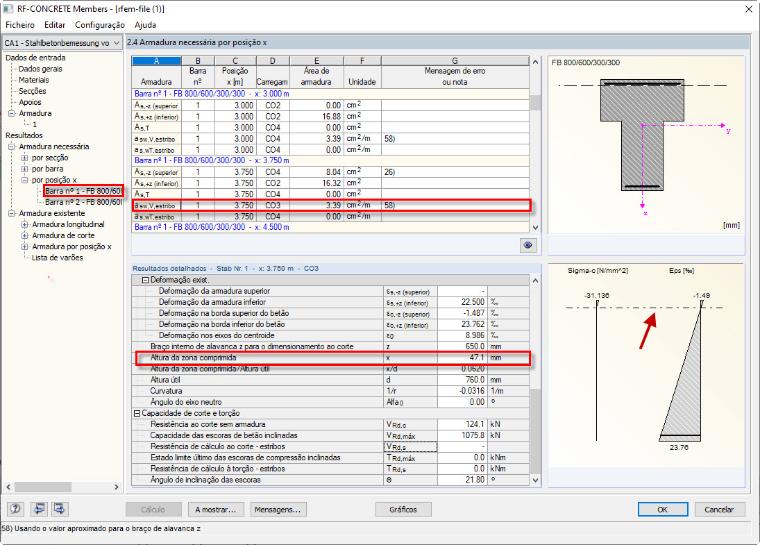Go to the next table with the right arrow icon
The image size is (760, 545).
[60, 509]
